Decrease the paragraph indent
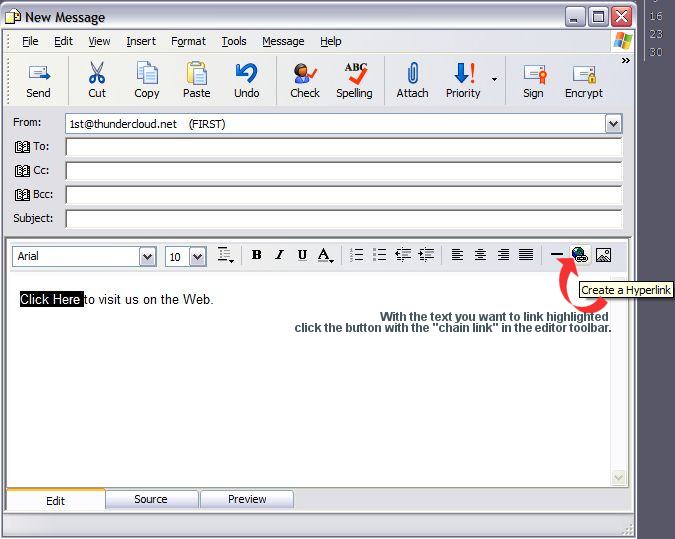The image size is (675, 539). [403, 255]
